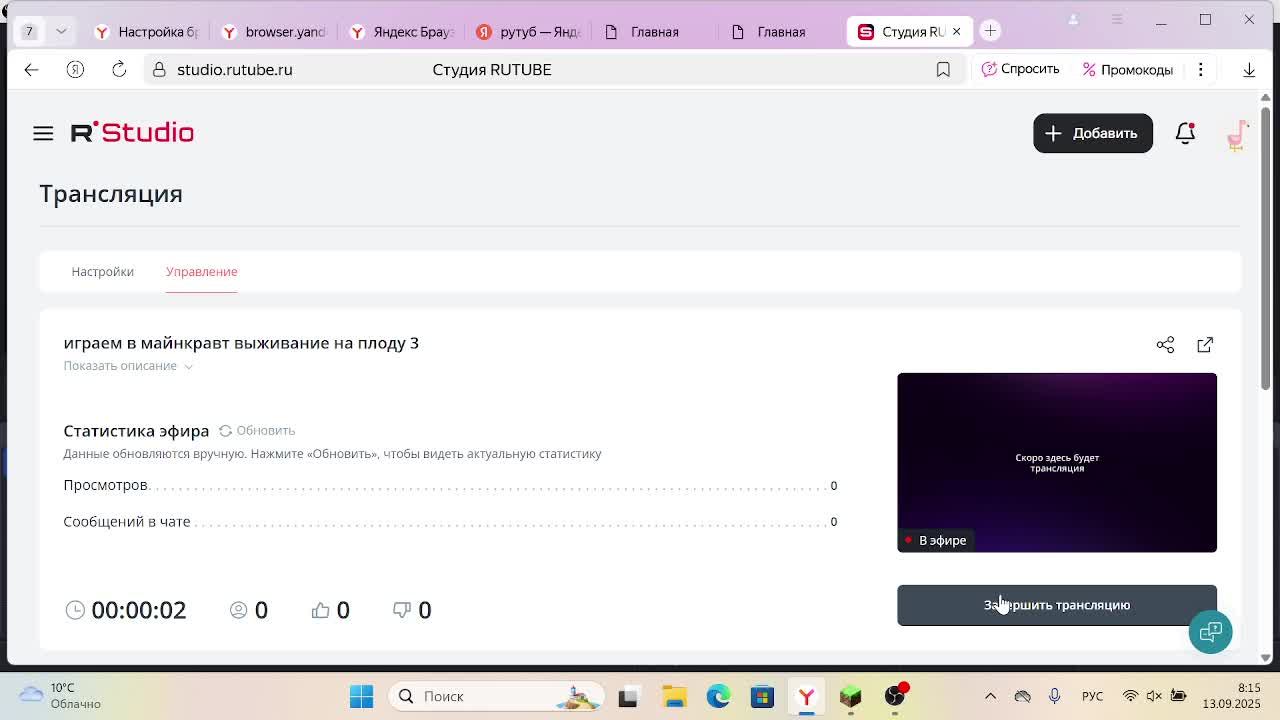Click the Добавить button
Viewport: 1280px width, 720px height.
(x=1092, y=133)
